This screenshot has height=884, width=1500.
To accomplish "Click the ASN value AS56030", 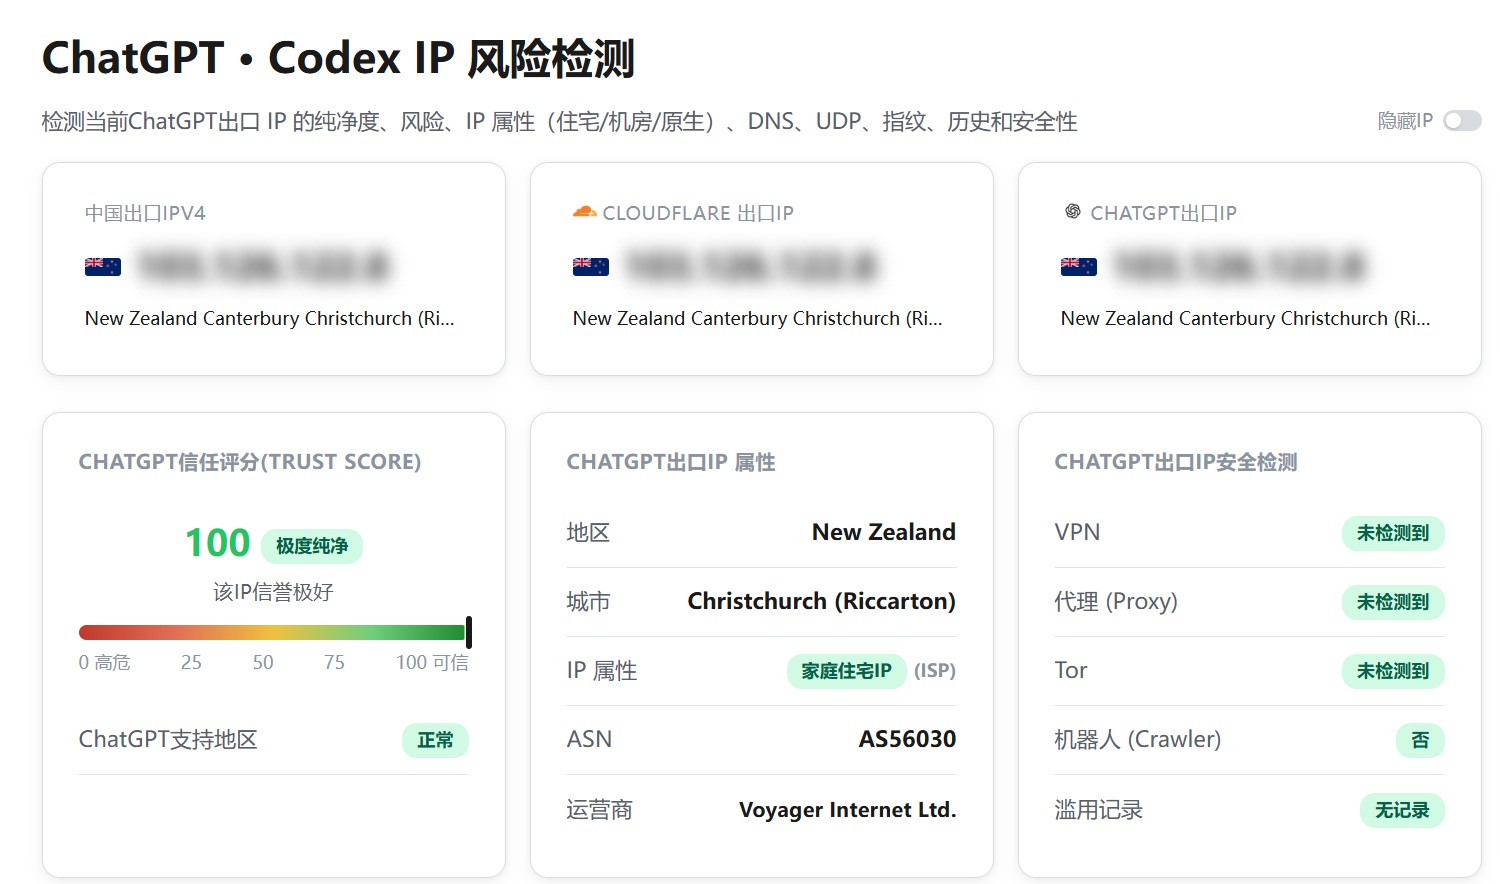I will click(x=907, y=739).
